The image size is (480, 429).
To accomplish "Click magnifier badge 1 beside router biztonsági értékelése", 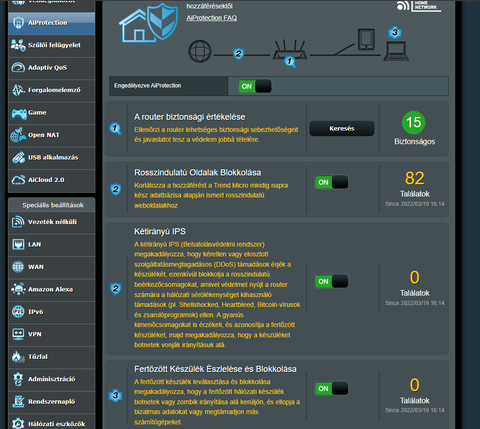I will coord(116,129).
